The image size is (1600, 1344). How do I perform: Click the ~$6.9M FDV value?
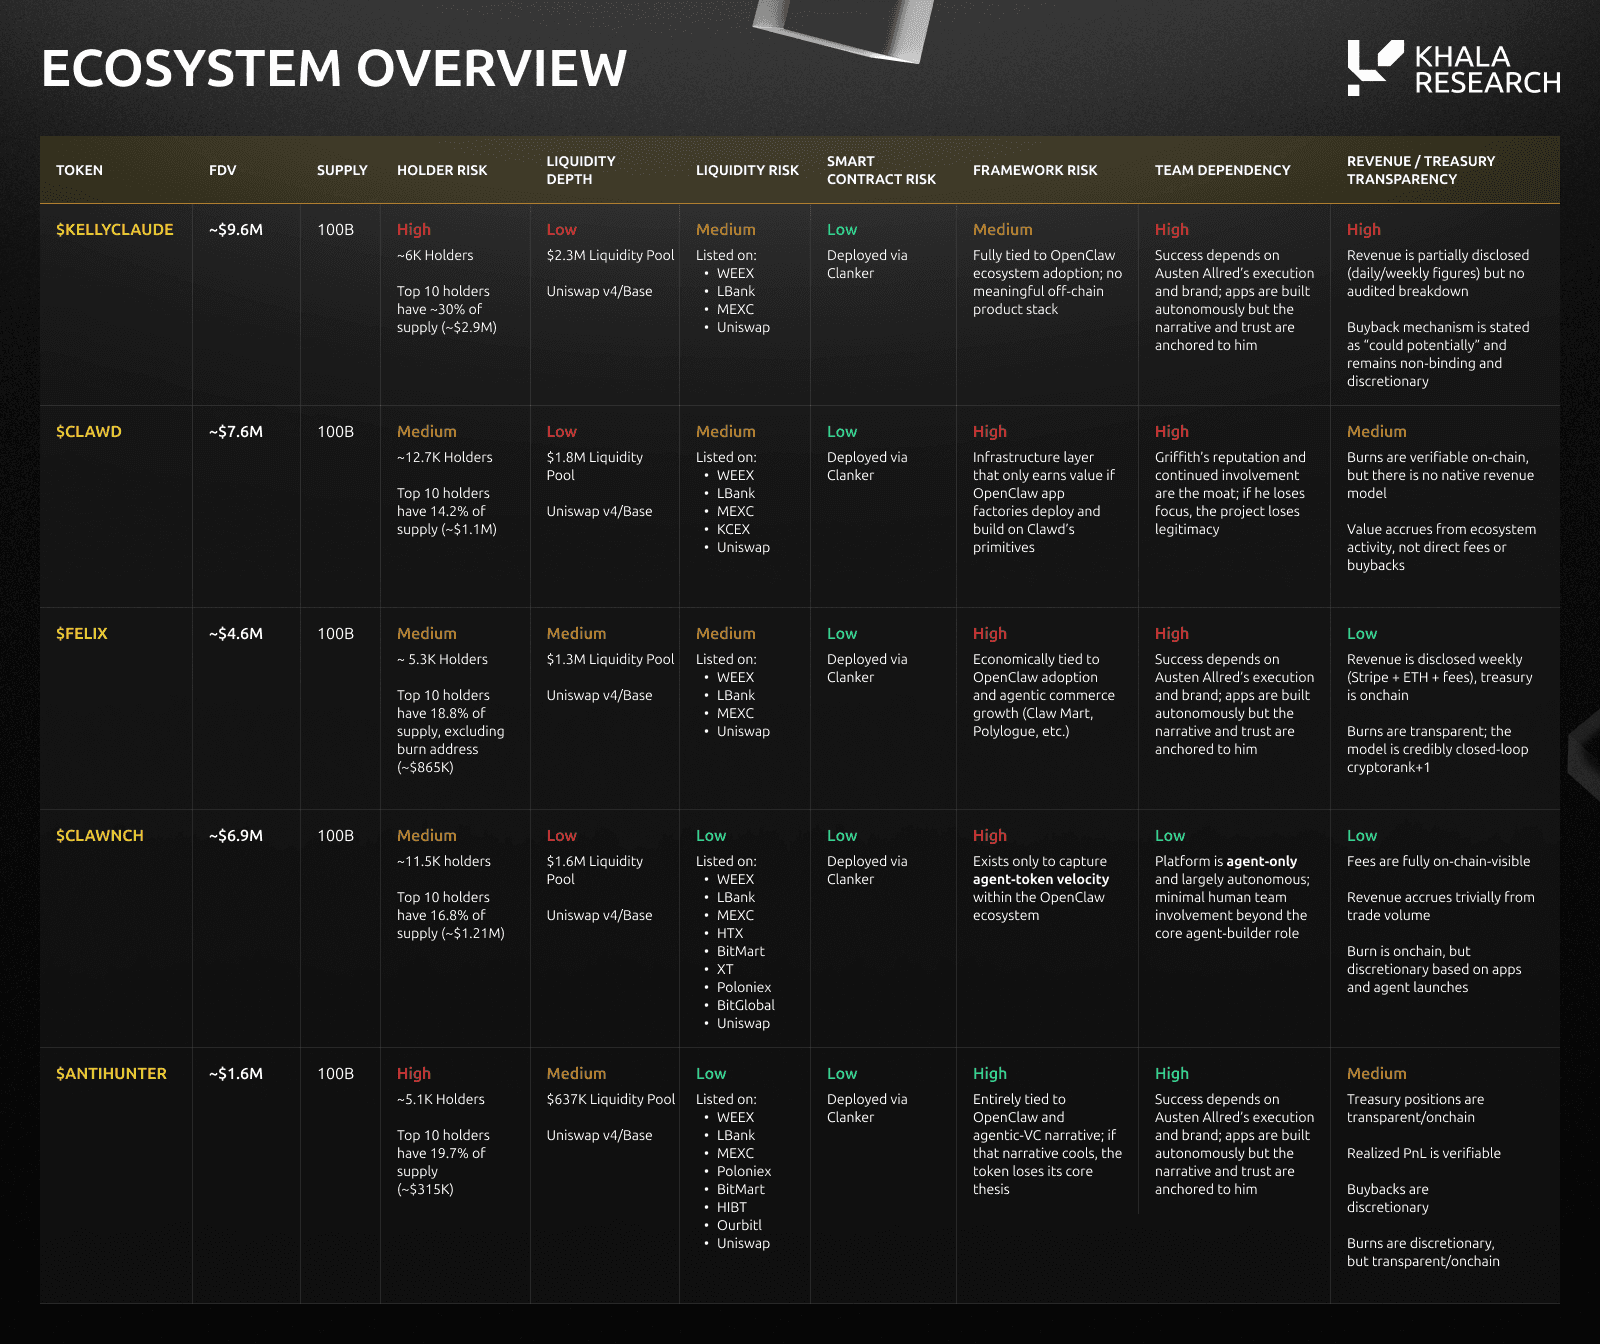pos(236,835)
